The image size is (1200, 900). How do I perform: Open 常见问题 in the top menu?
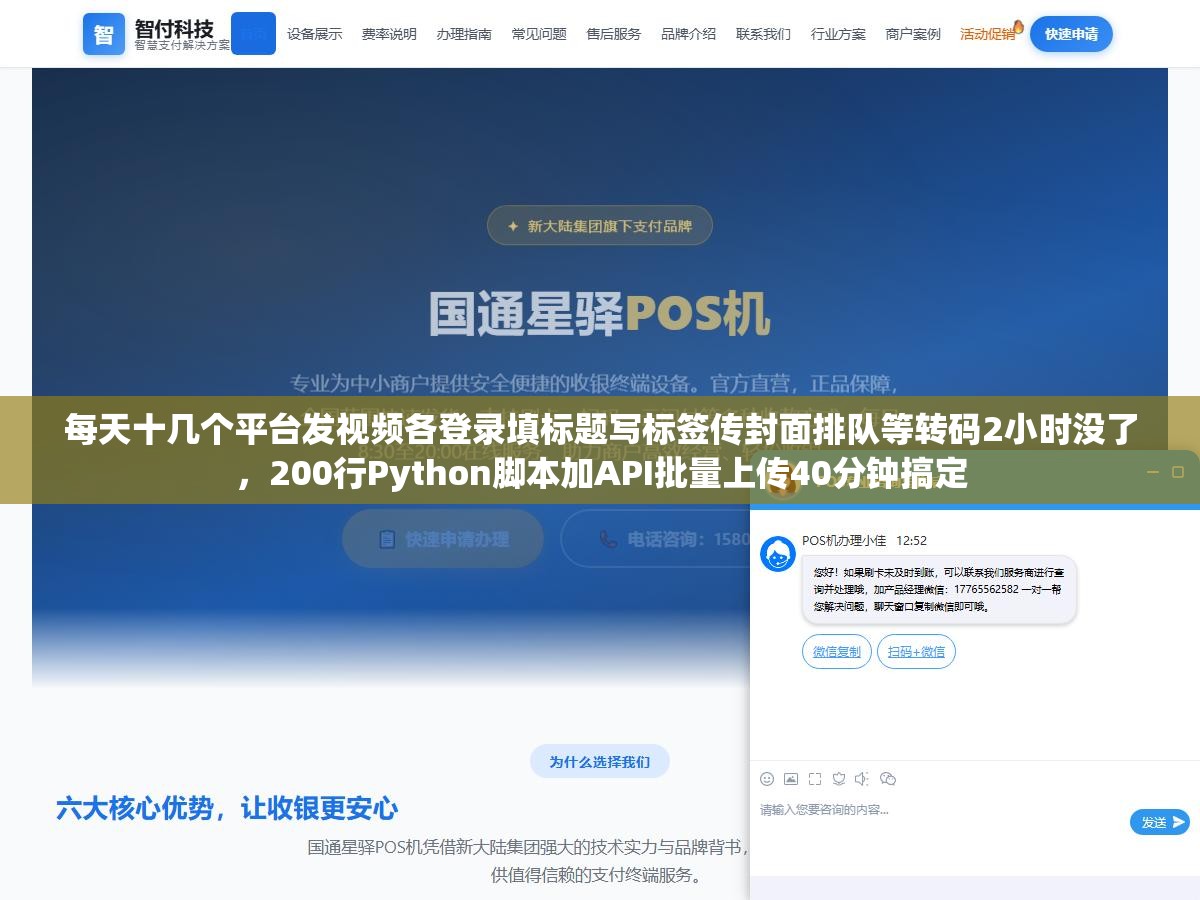[539, 34]
